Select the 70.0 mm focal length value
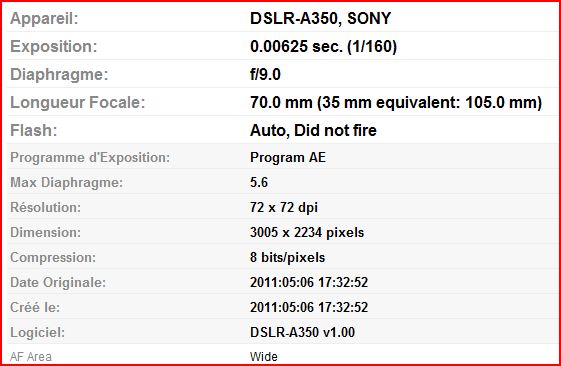This screenshot has width=561, height=366. (396, 103)
